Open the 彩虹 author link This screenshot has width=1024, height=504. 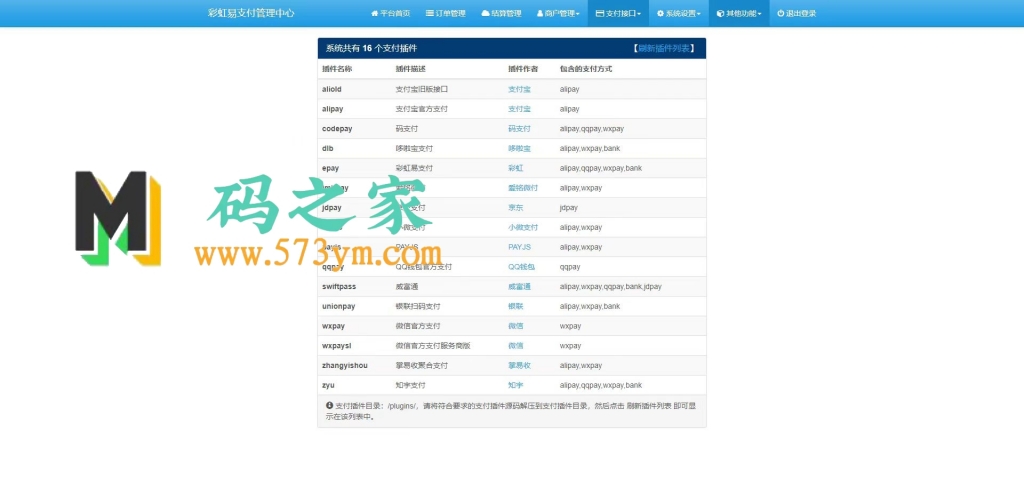click(x=515, y=168)
